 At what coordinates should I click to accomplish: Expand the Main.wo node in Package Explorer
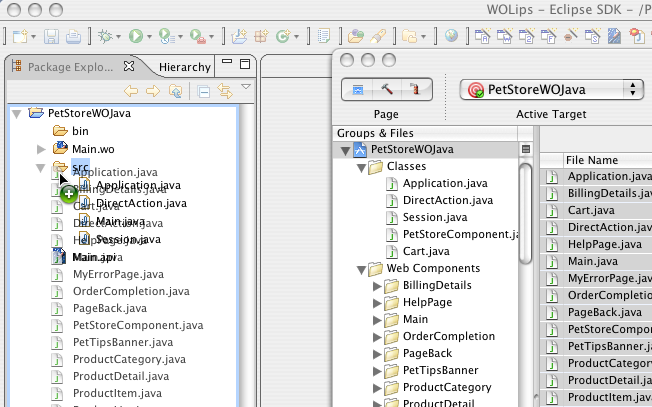41,149
